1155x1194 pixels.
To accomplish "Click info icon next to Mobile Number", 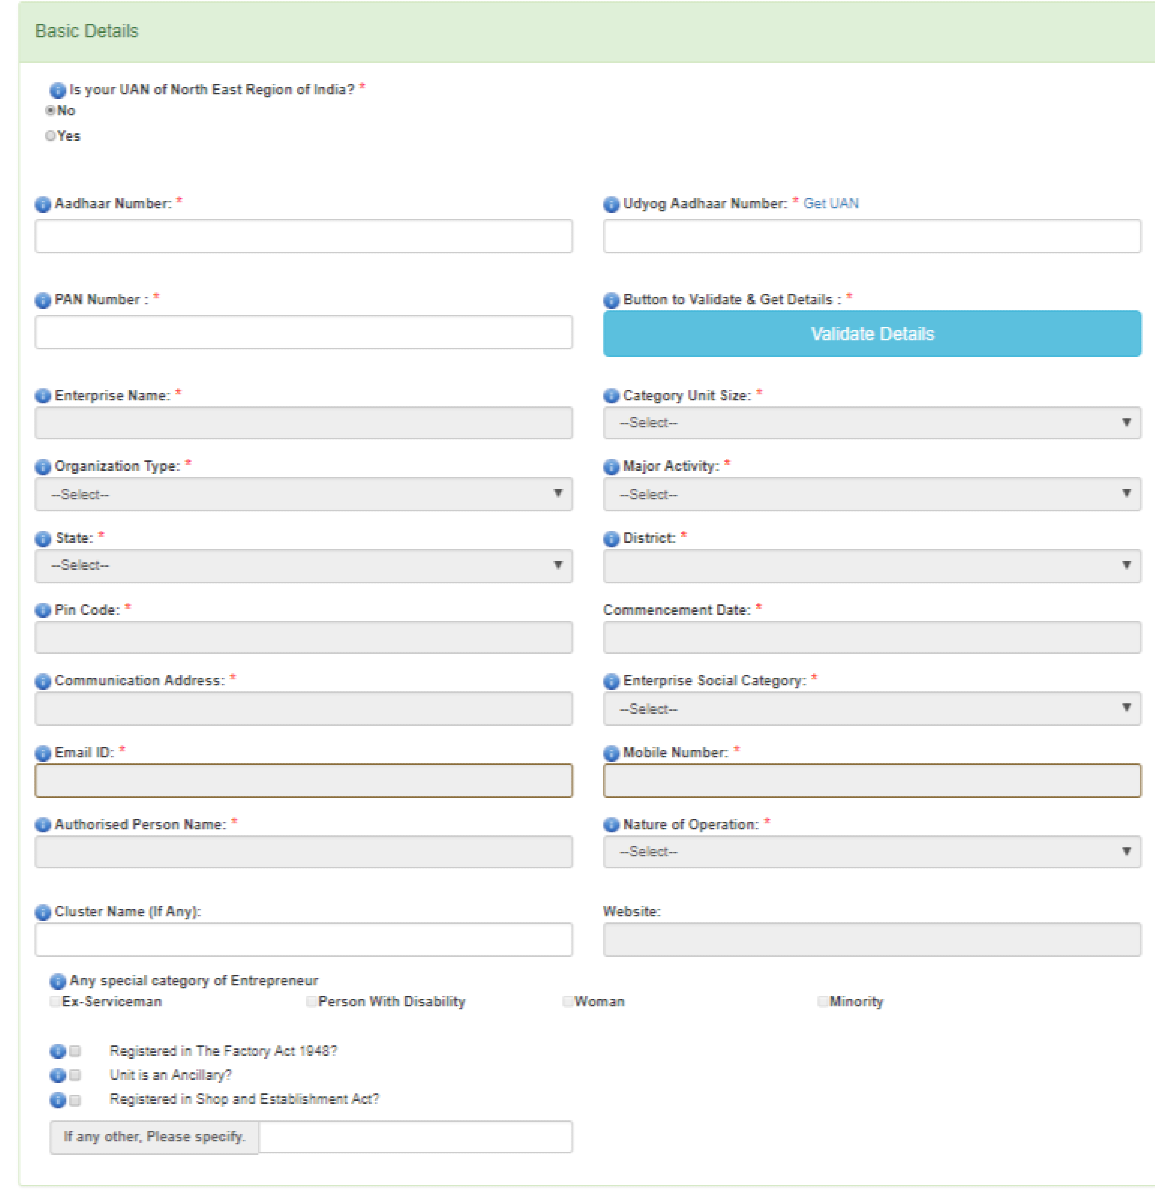I will click(x=611, y=753).
